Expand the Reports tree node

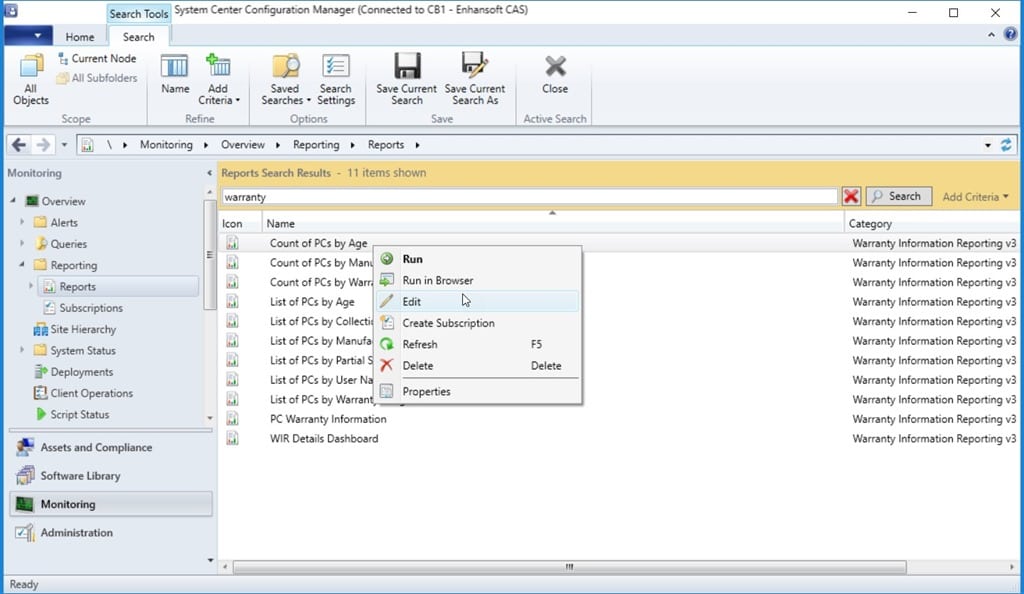click(x=31, y=287)
